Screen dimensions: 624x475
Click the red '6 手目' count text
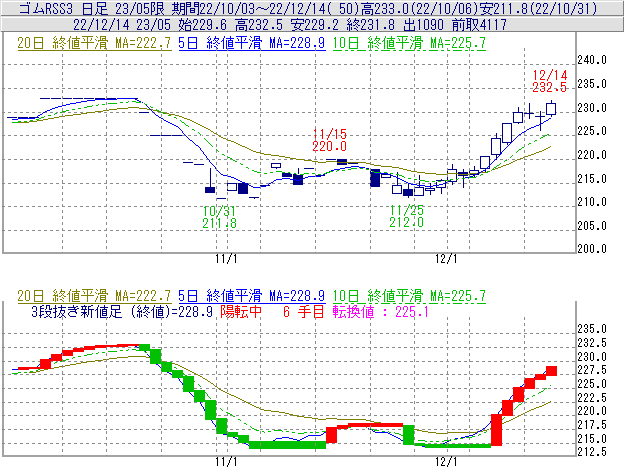(304, 311)
